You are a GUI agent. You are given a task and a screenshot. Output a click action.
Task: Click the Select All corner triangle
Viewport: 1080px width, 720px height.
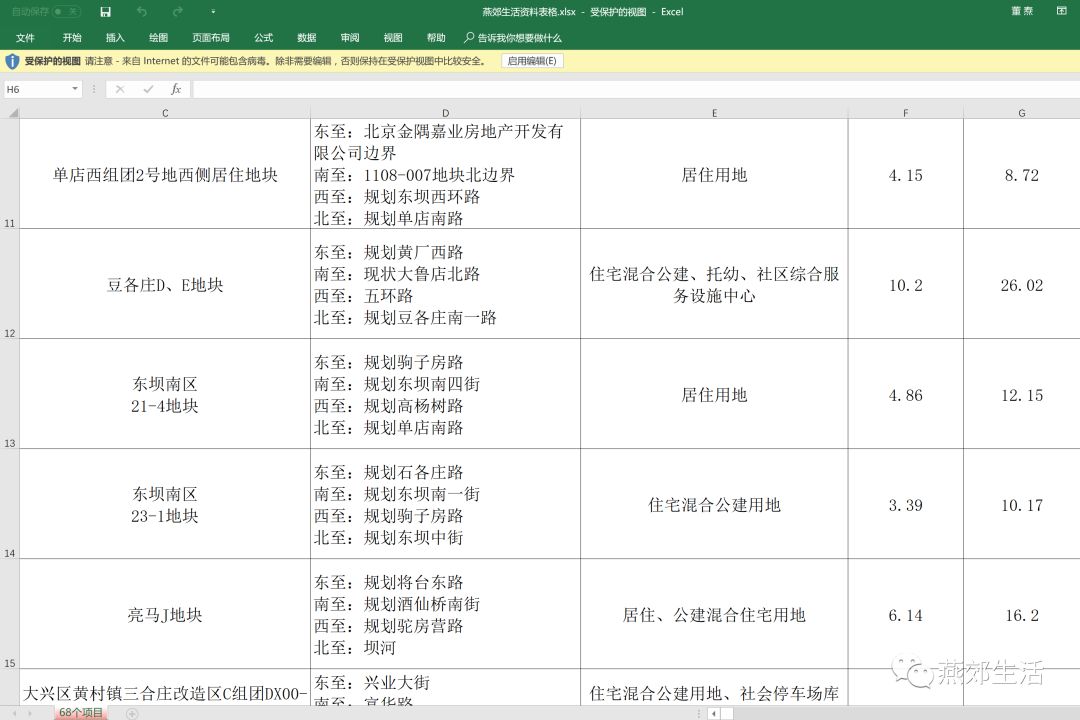pyautogui.click(x=13, y=113)
